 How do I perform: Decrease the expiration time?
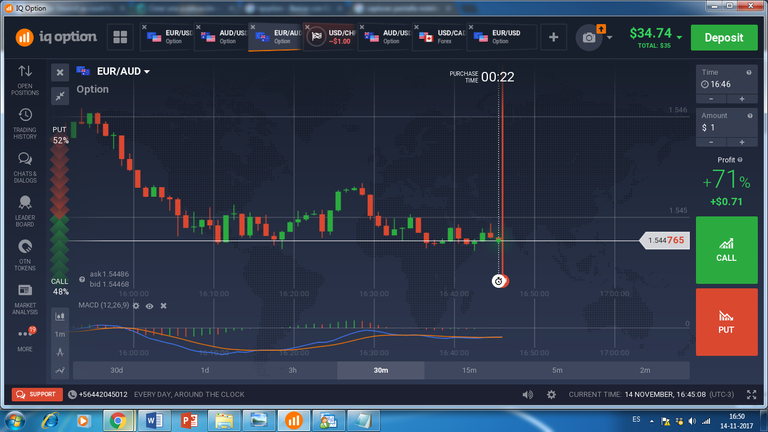pos(711,99)
